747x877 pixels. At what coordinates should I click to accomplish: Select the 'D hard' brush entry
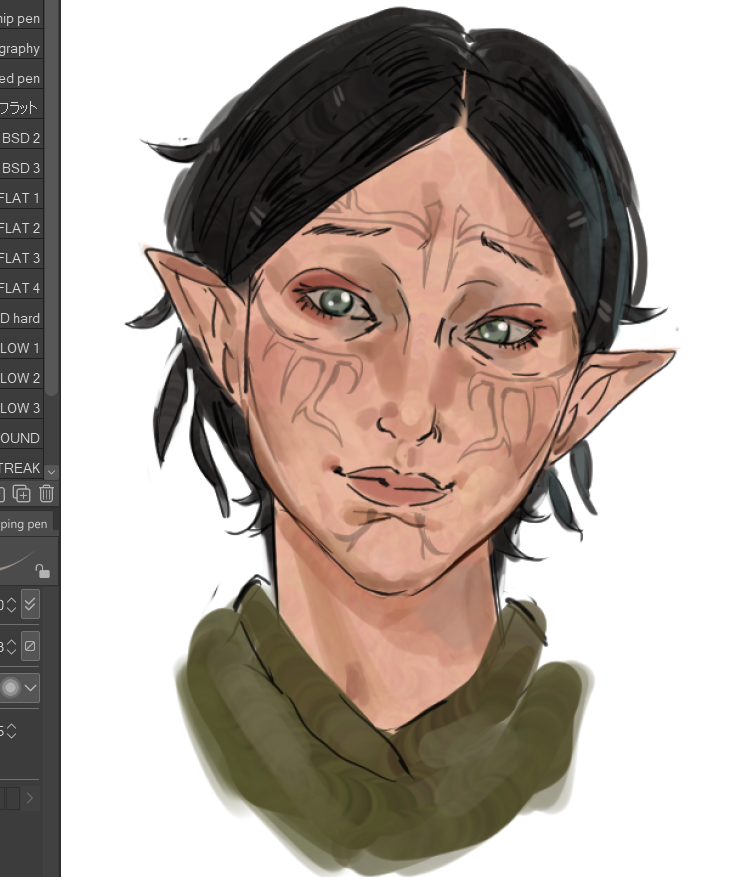[x=21, y=318]
